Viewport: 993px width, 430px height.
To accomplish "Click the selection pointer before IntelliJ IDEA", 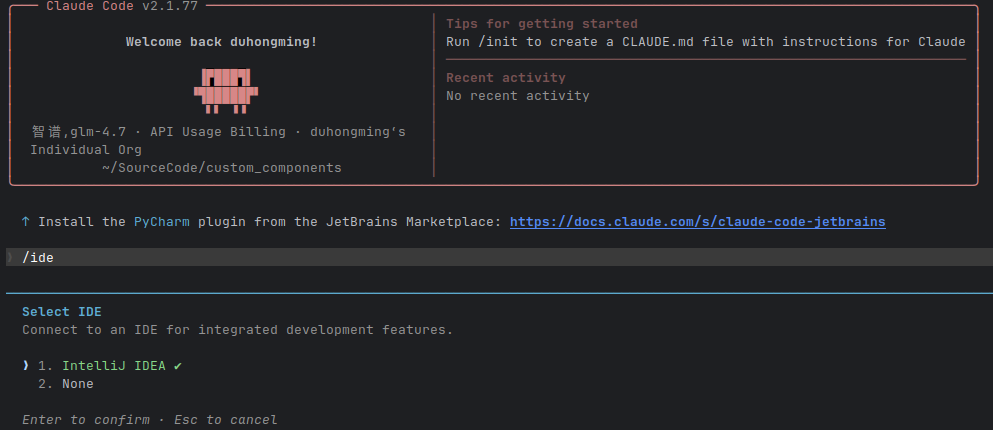I will pyautogui.click(x=26, y=365).
